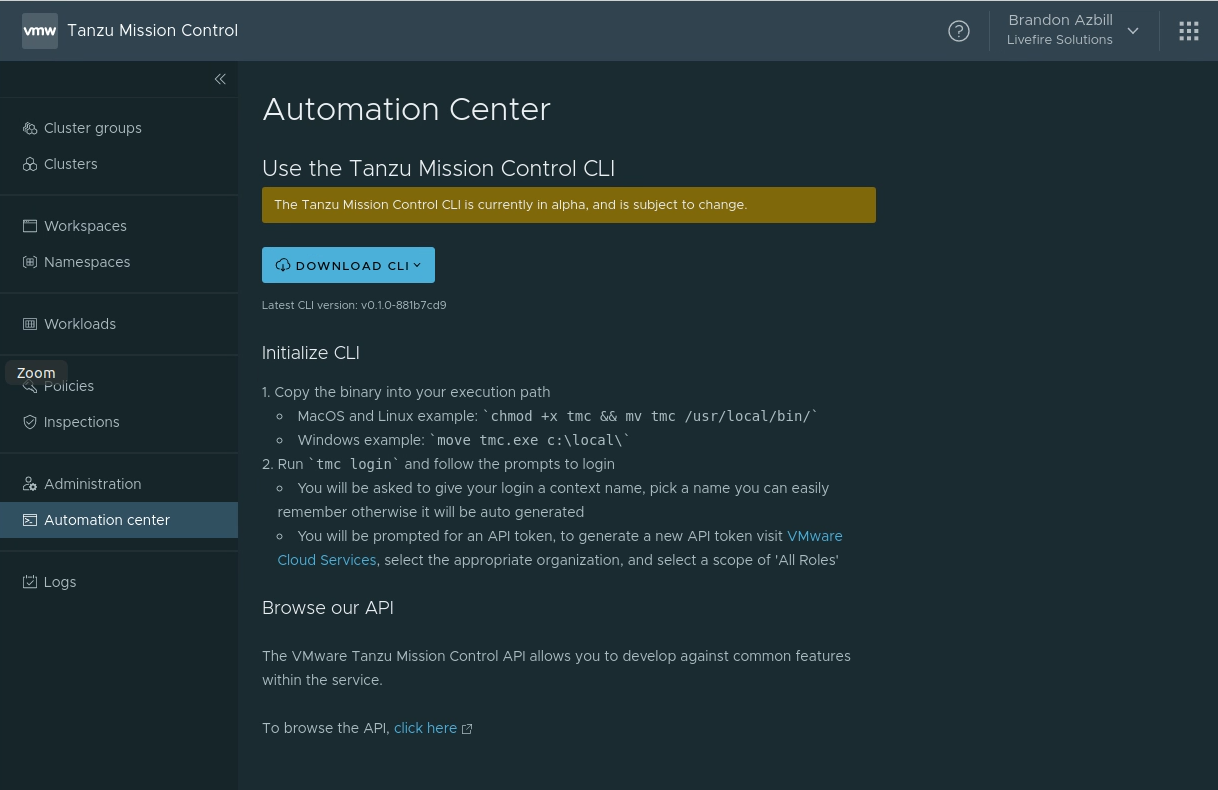Click the 'Browse our API' heading
This screenshot has height=790, width=1218.
pyautogui.click(x=328, y=608)
